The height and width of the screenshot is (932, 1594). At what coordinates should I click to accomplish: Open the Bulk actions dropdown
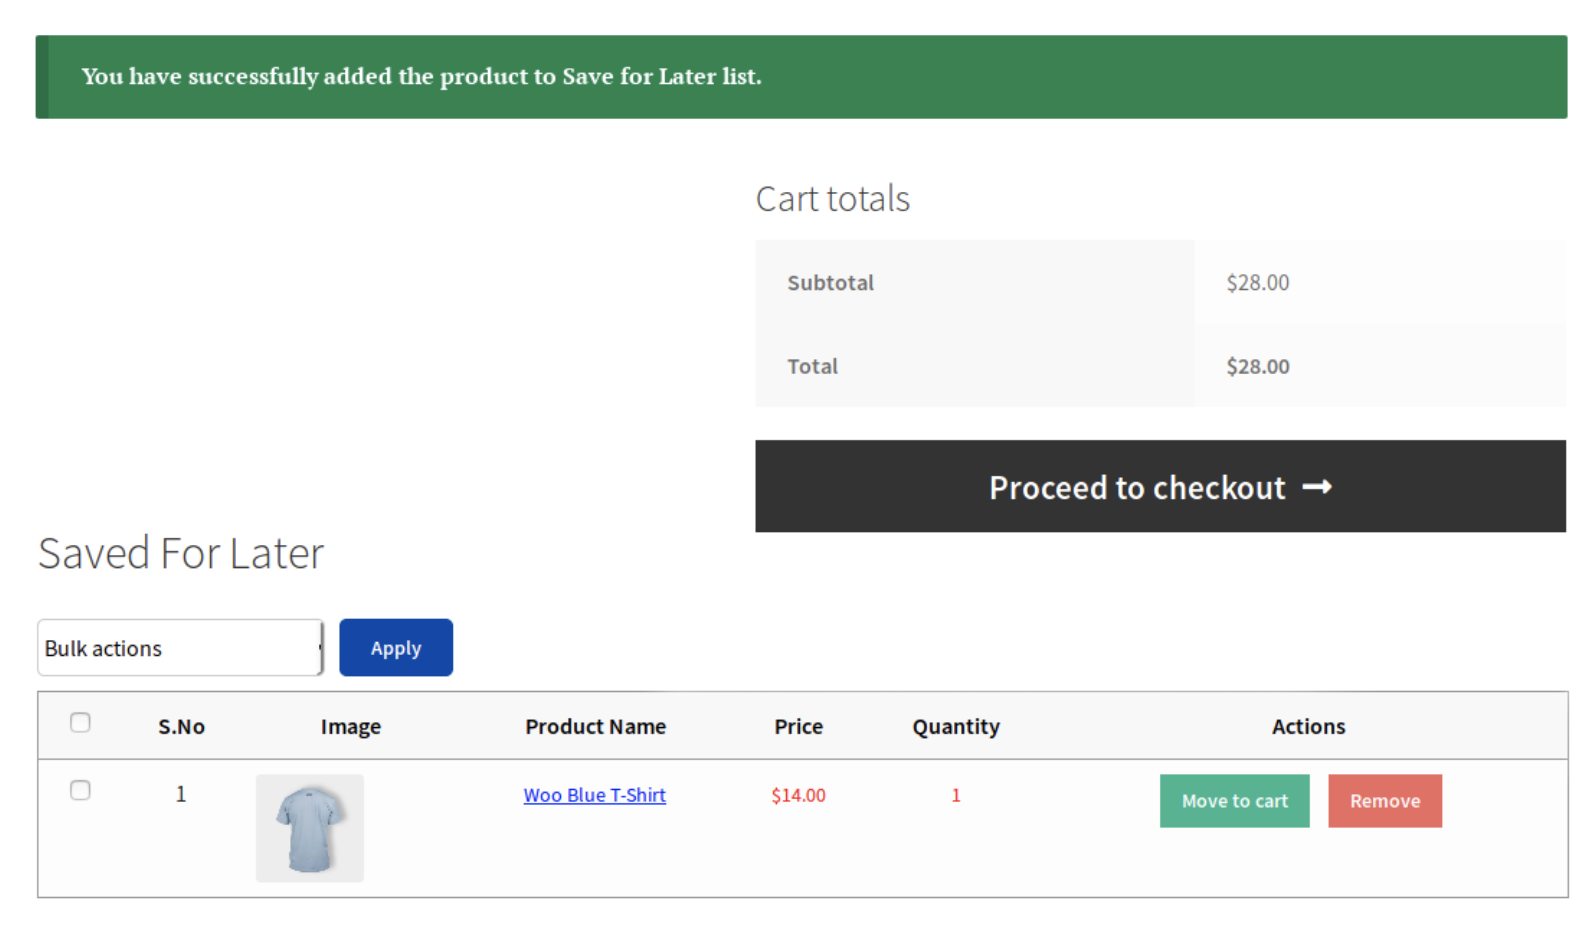click(180, 648)
